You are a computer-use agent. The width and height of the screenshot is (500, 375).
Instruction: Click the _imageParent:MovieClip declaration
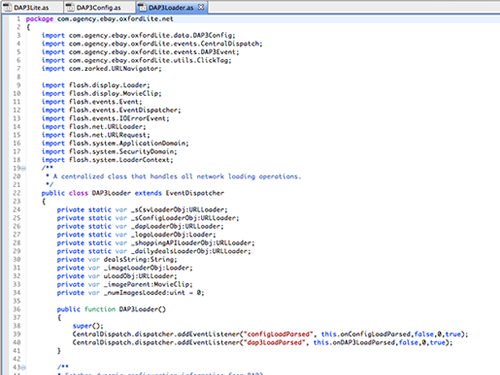pyautogui.click(x=125, y=284)
